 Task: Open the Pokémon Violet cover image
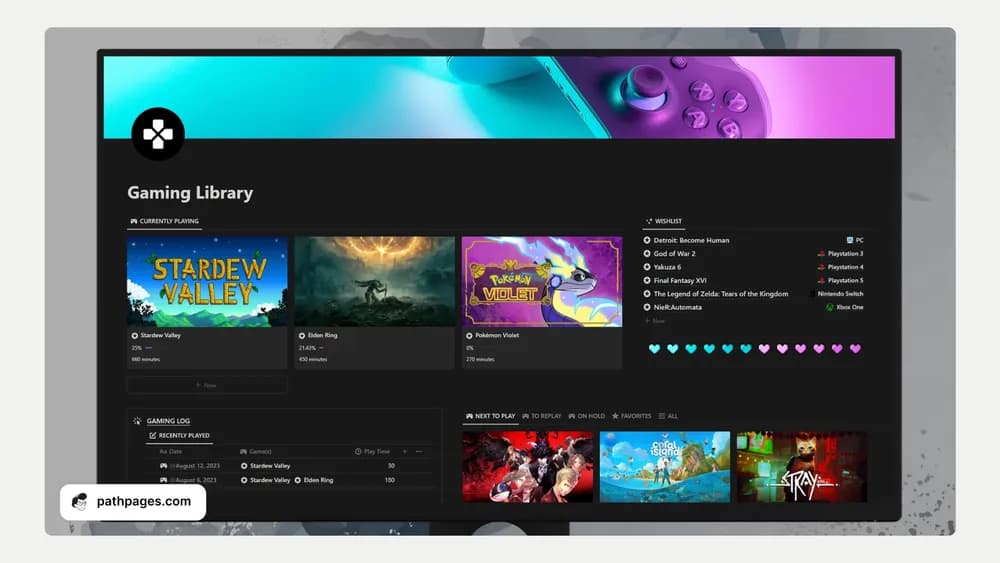click(x=542, y=281)
